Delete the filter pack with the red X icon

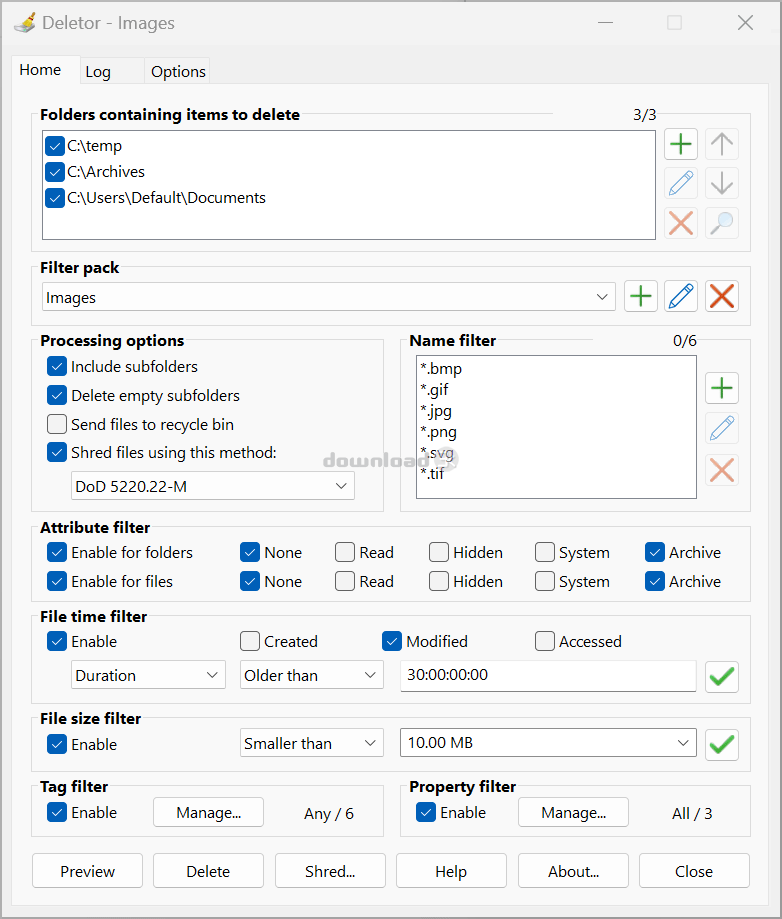pos(722,296)
